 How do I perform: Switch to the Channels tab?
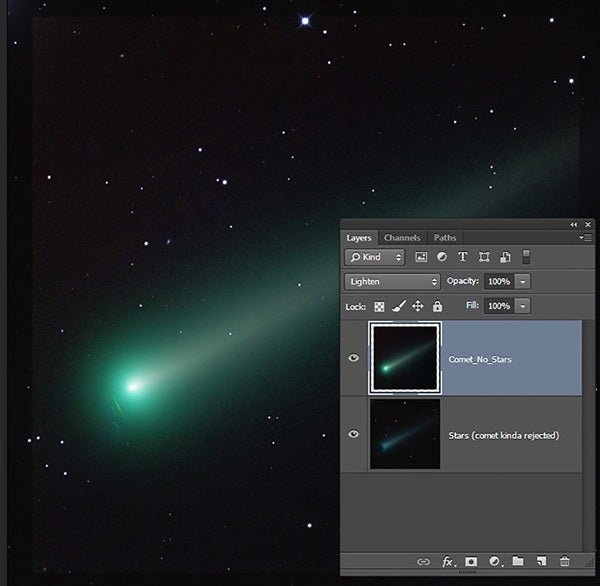tap(402, 238)
